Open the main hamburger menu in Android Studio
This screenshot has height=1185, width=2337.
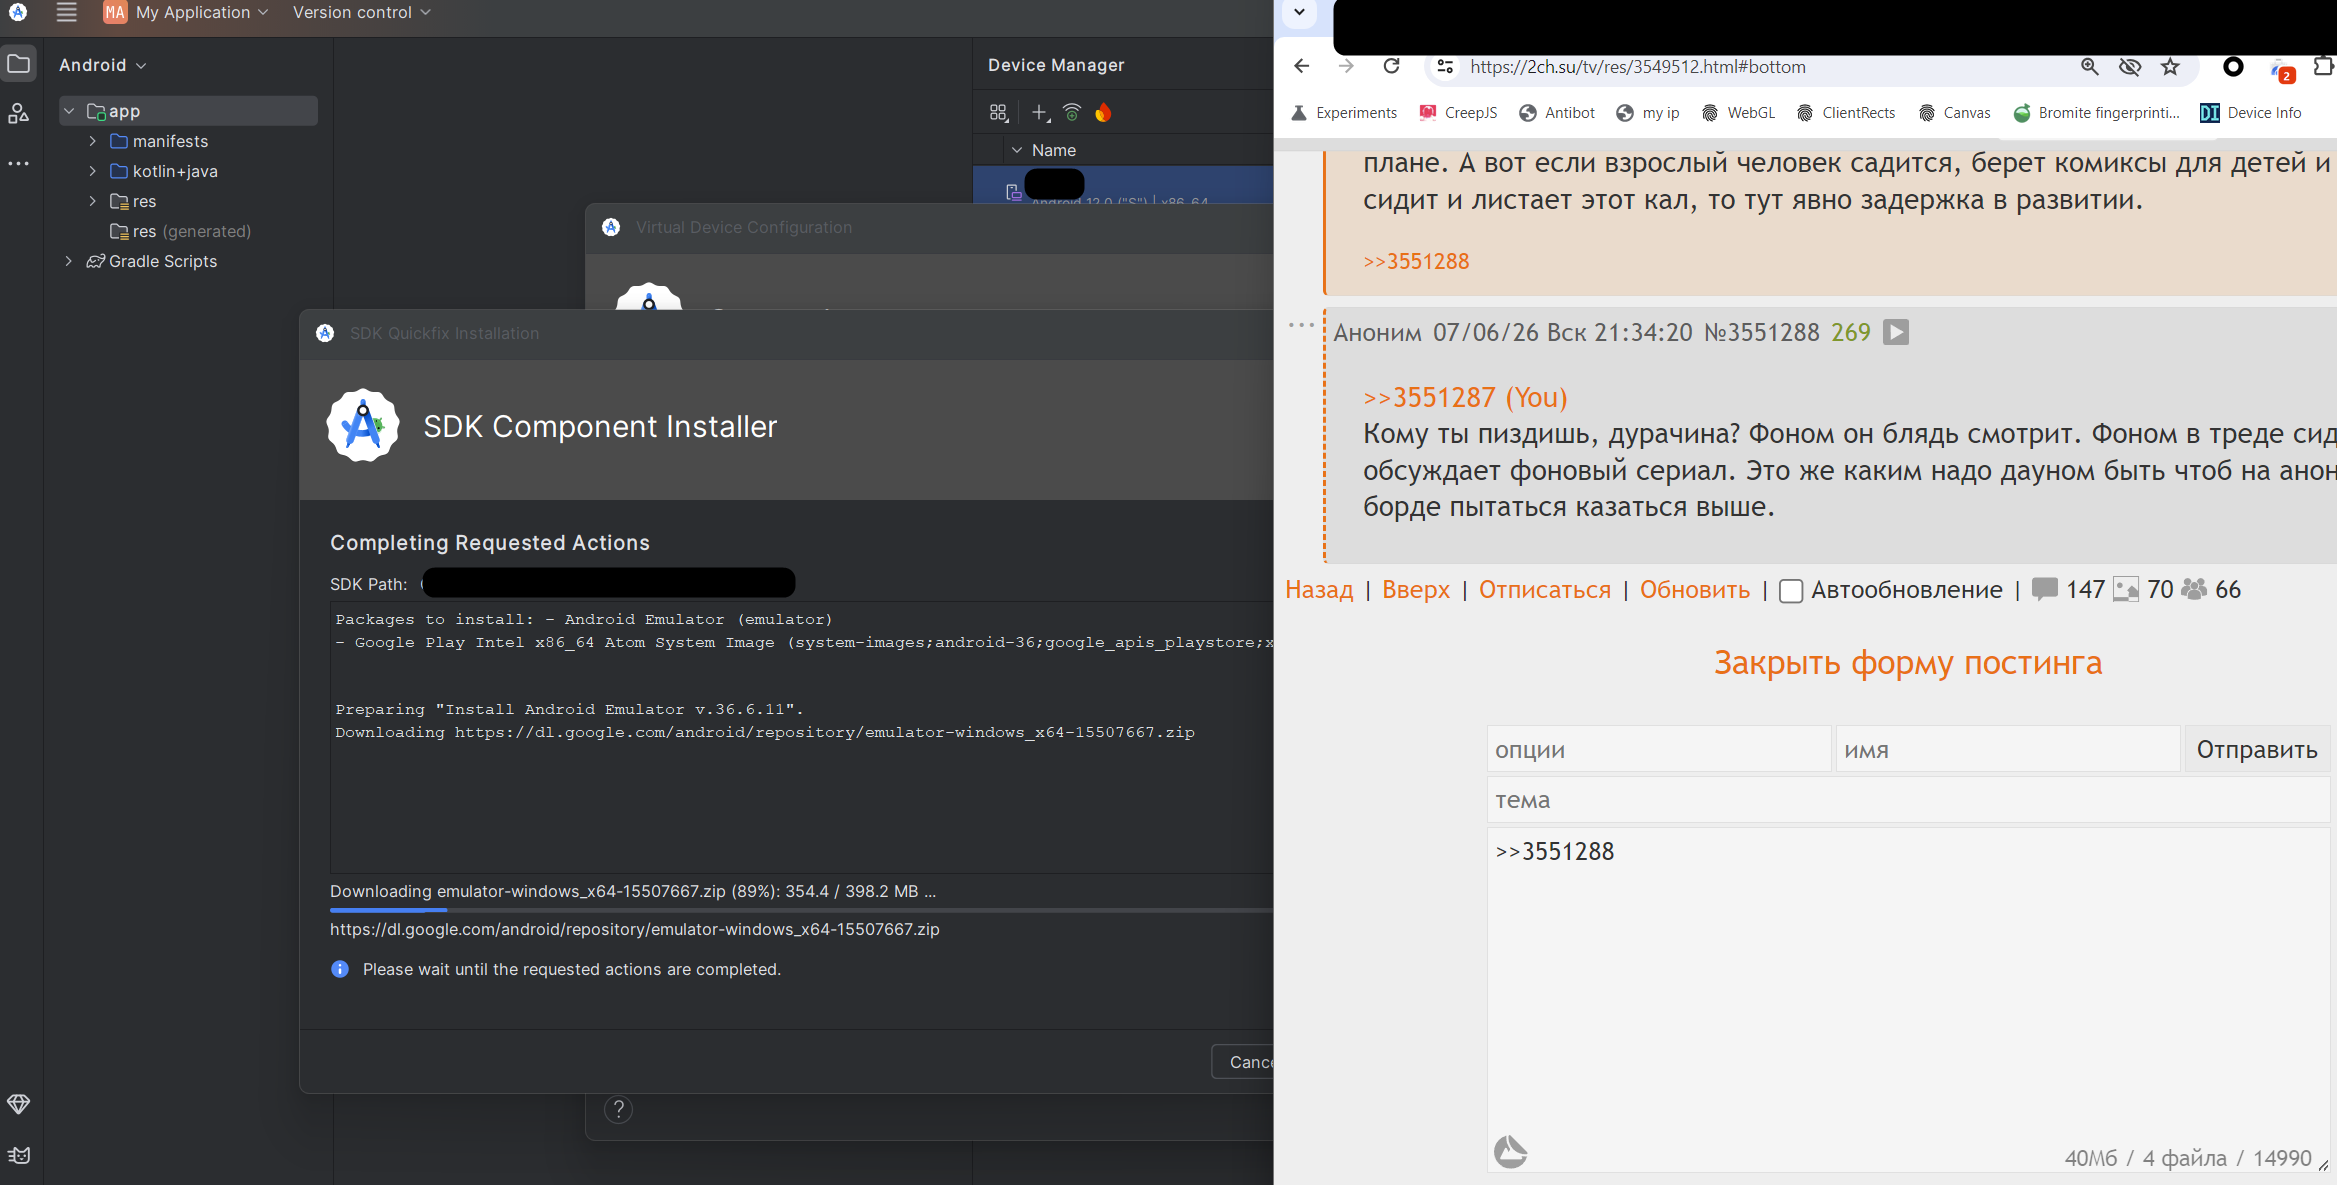[x=66, y=12]
